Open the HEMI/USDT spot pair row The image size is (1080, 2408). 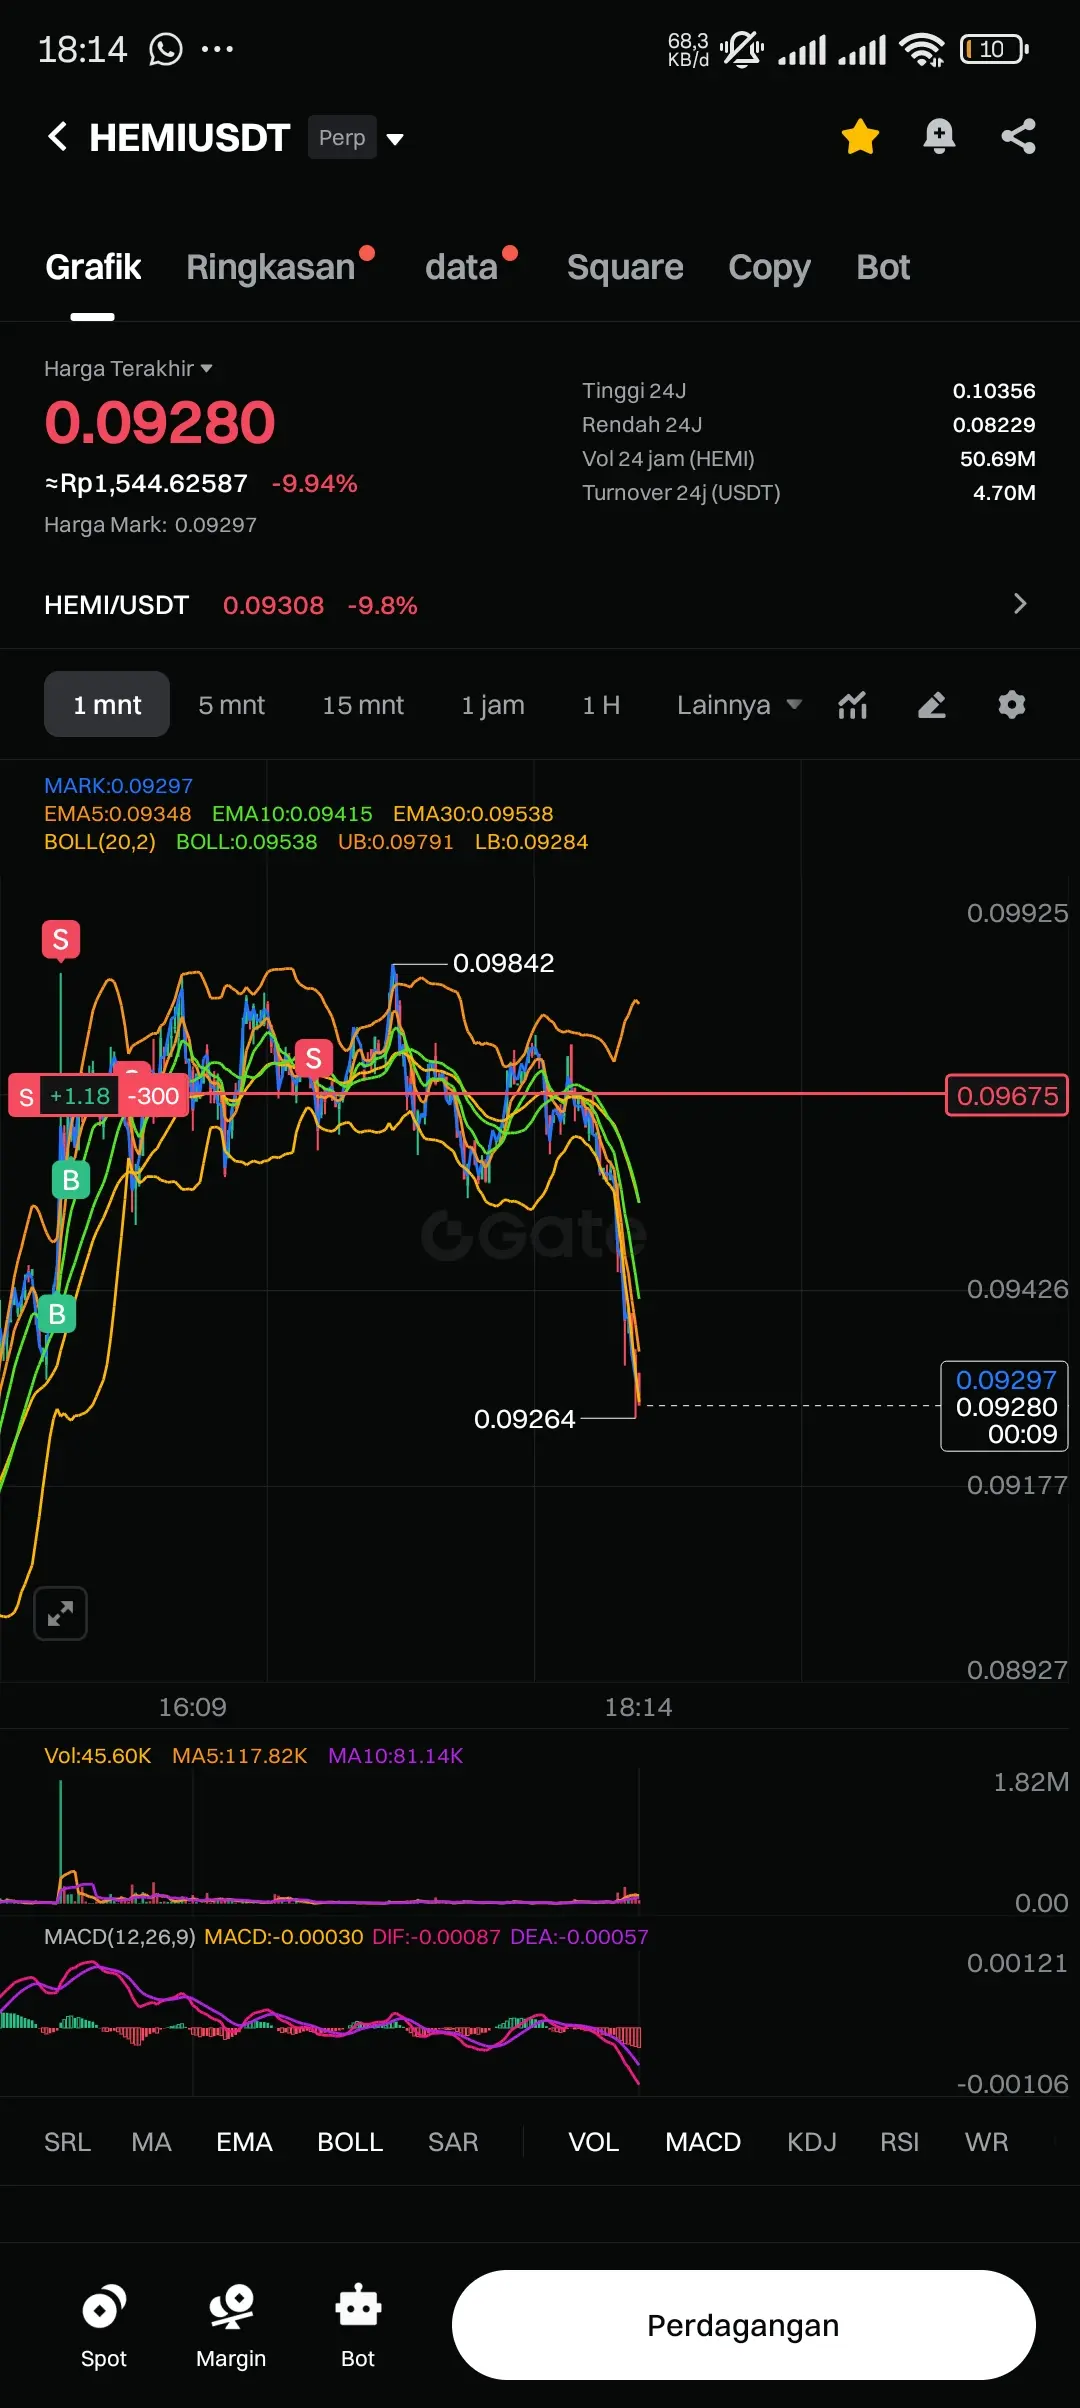[x=540, y=605]
